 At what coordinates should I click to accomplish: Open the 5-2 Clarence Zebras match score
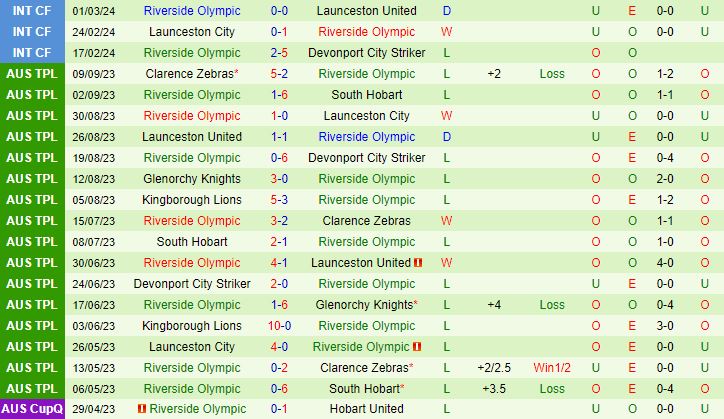[279, 74]
